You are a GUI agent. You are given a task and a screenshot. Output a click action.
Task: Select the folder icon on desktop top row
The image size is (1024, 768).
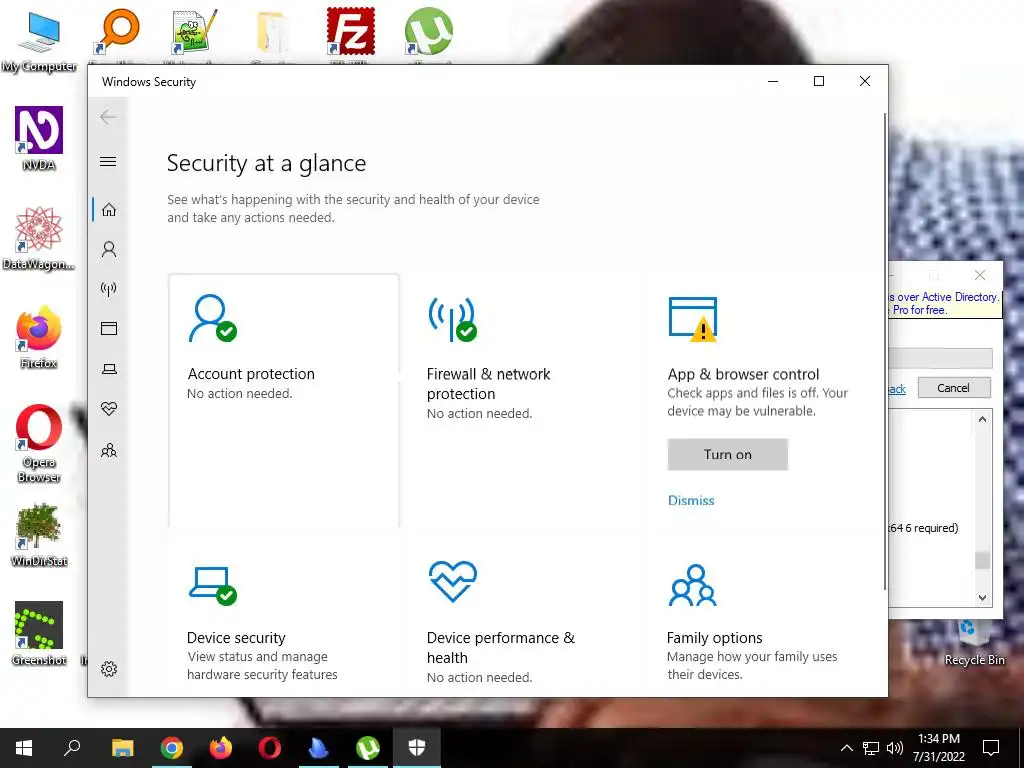point(272,34)
